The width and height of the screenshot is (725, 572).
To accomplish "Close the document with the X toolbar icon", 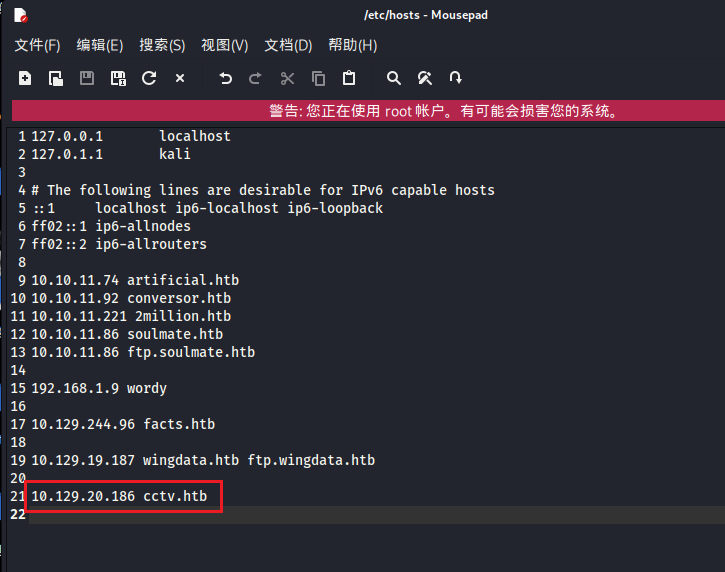I will pos(180,78).
